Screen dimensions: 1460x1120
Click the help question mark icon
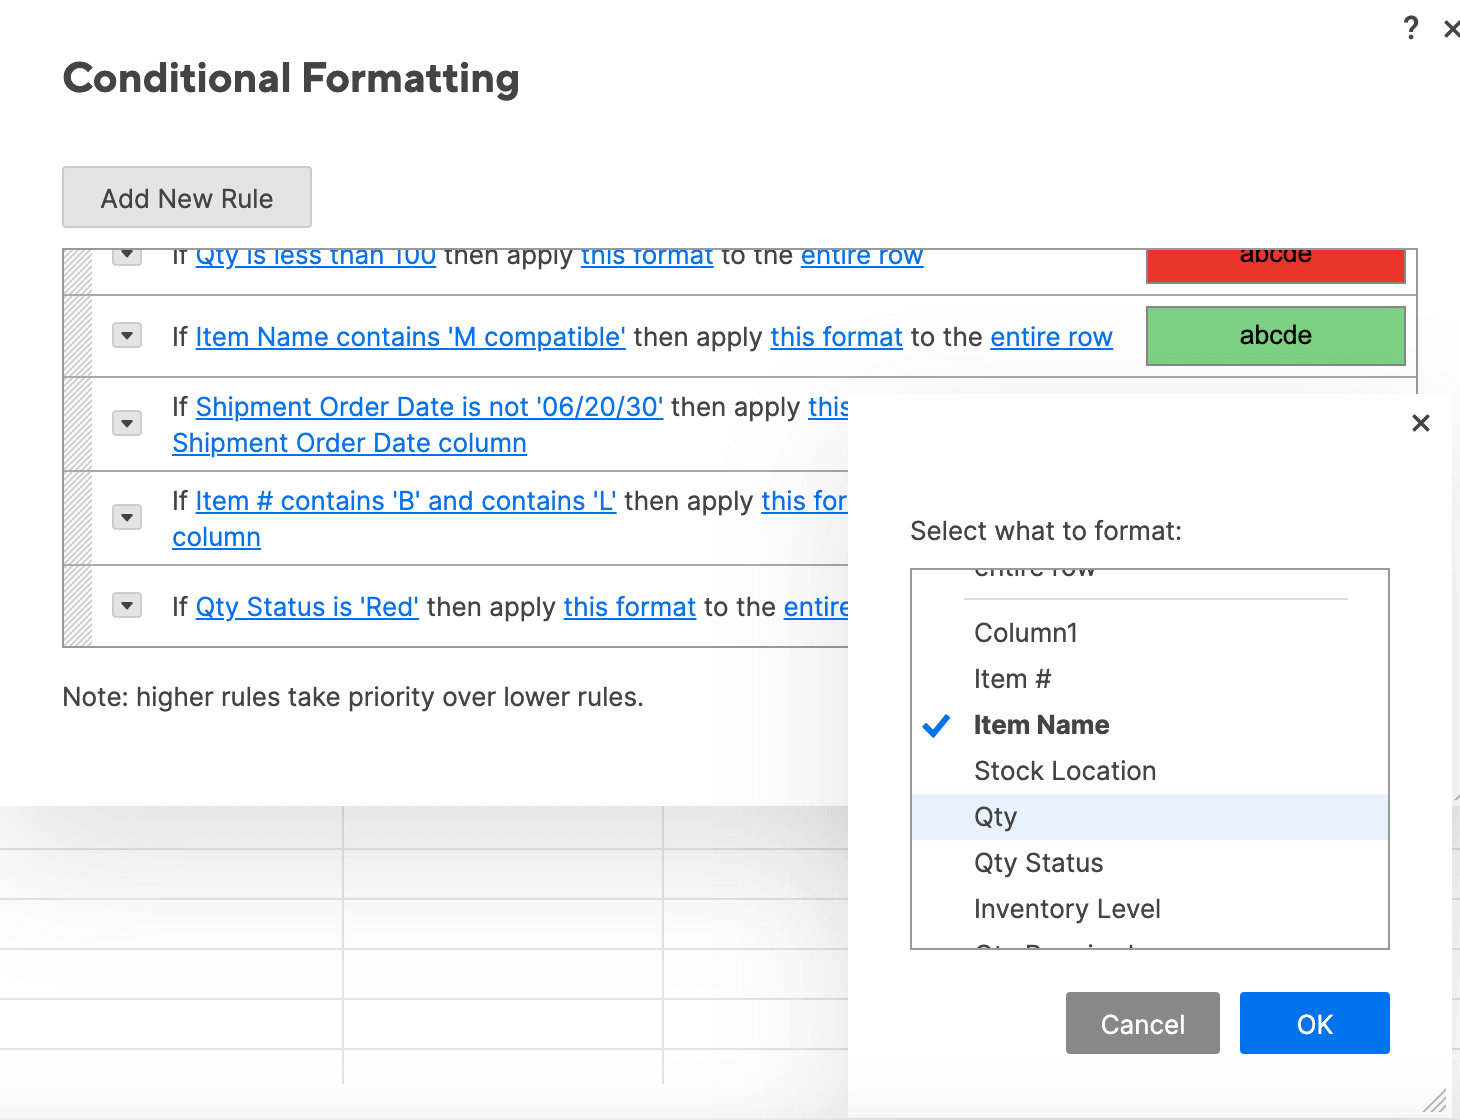click(1410, 28)
